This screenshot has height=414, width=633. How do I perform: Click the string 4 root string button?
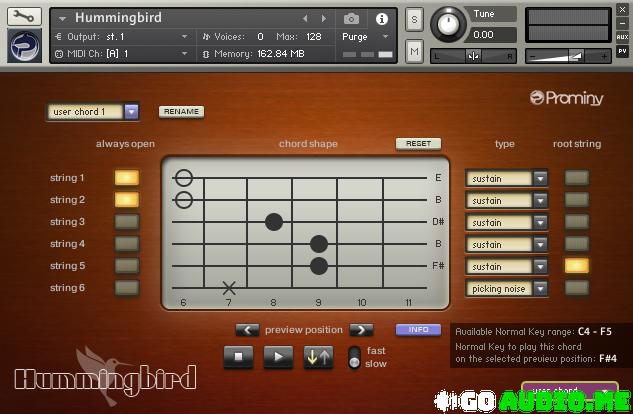pos(576,244)
